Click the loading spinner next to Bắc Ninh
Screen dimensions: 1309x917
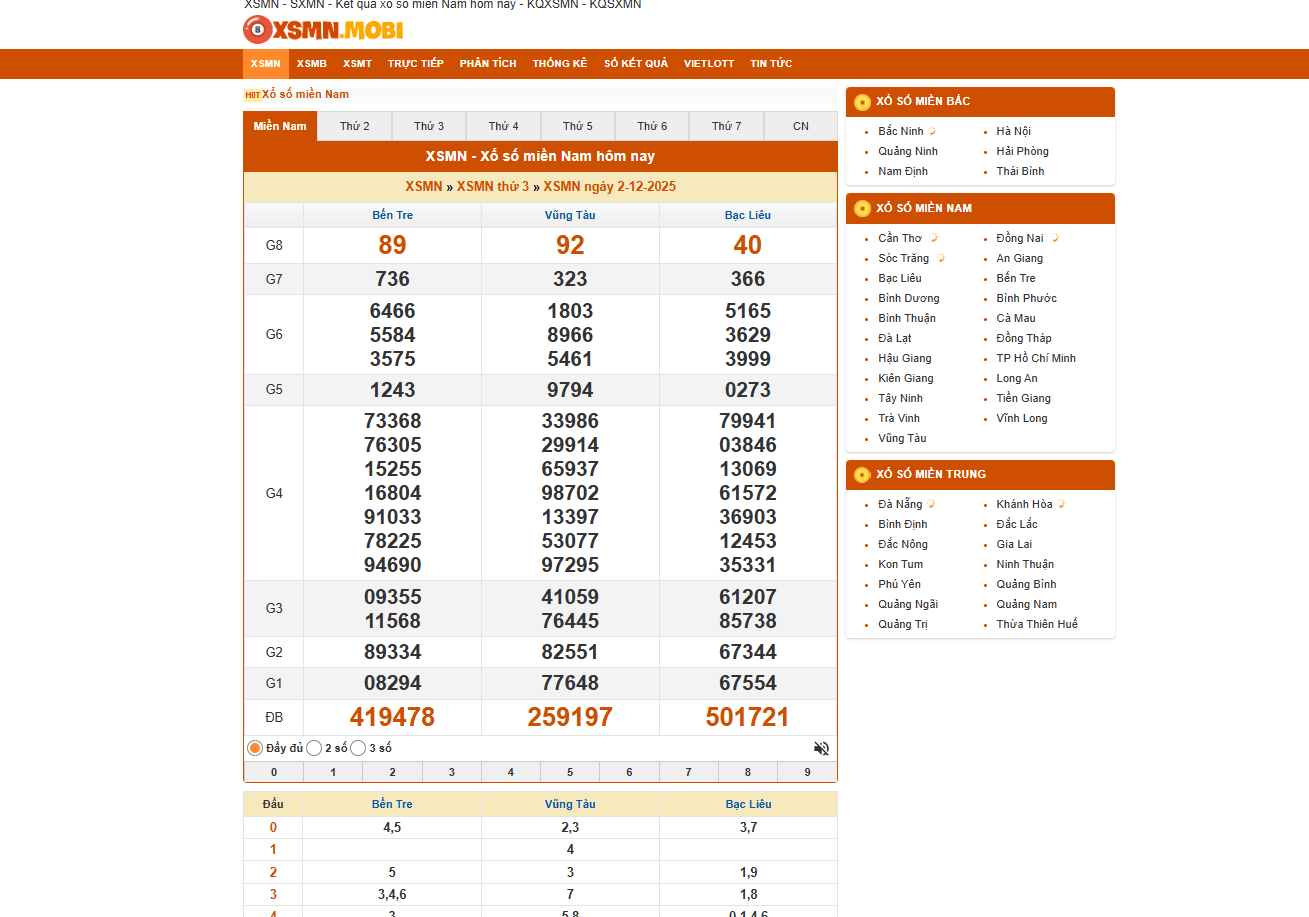pos(932,131)
